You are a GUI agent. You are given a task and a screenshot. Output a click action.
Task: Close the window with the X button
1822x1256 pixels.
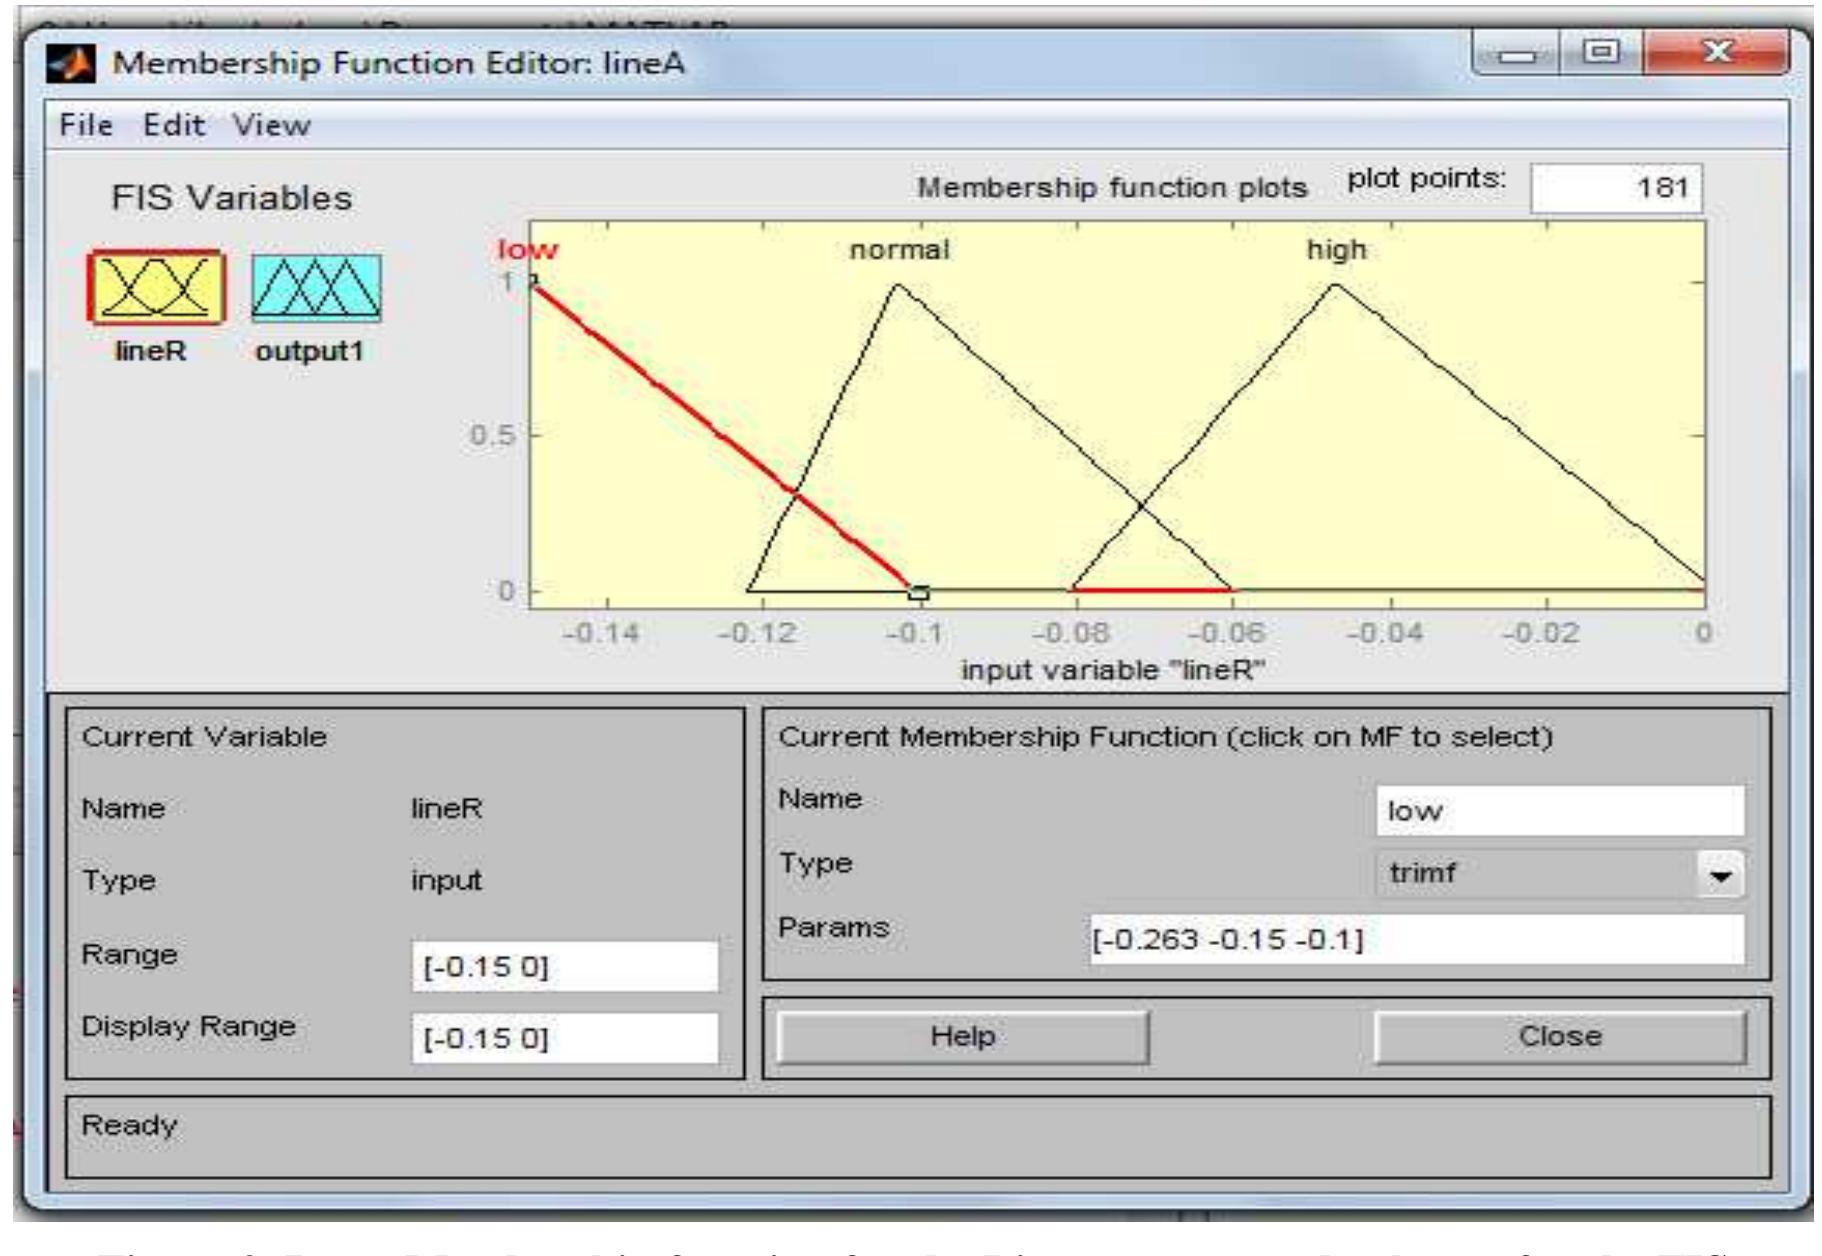coord(1716,50)
